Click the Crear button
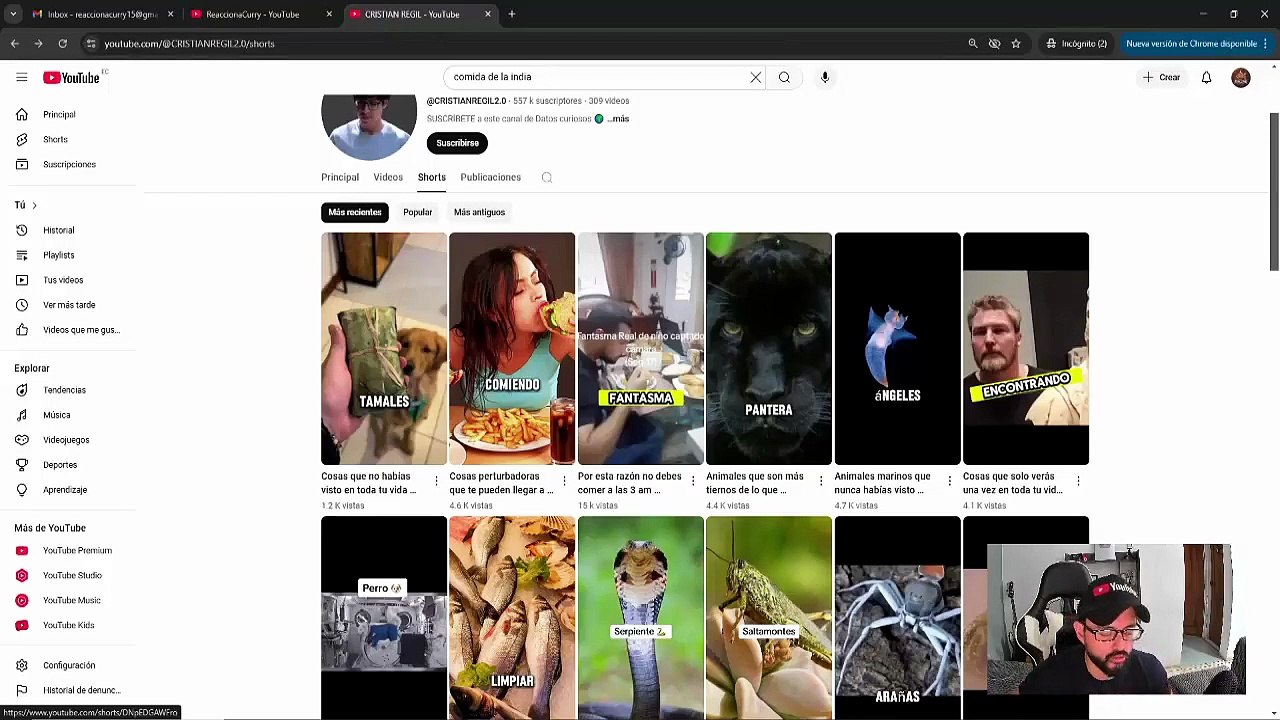Image resolution: width=1280 pixels, height=720 pixels. point(1162,77)
